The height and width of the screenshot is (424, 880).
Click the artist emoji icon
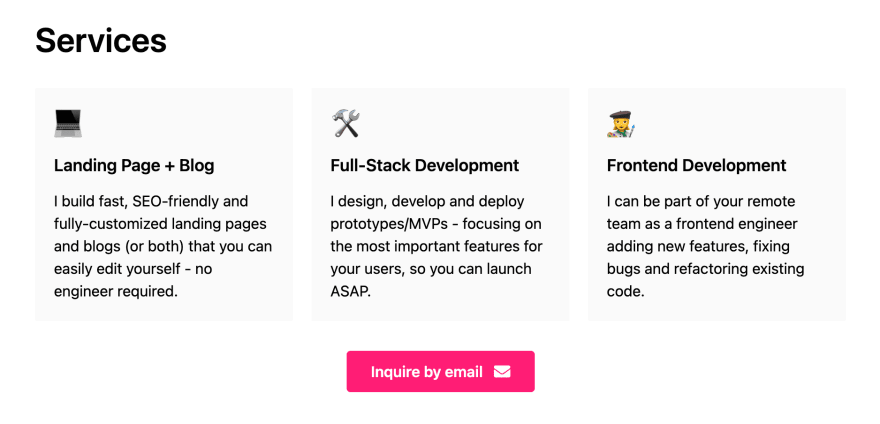621,124
